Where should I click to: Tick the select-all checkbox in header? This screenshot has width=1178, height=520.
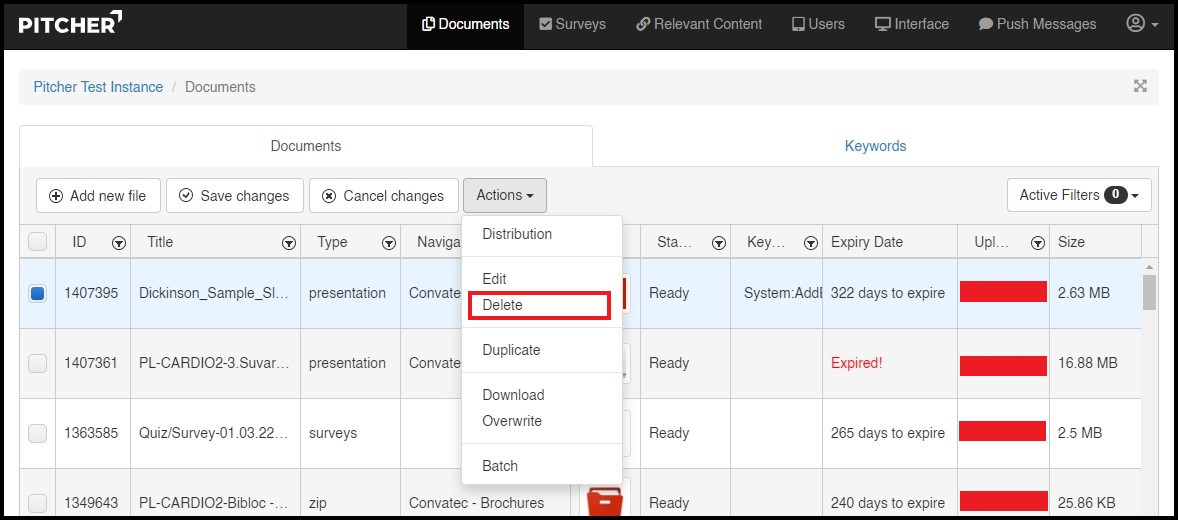(x=37, y=242)
